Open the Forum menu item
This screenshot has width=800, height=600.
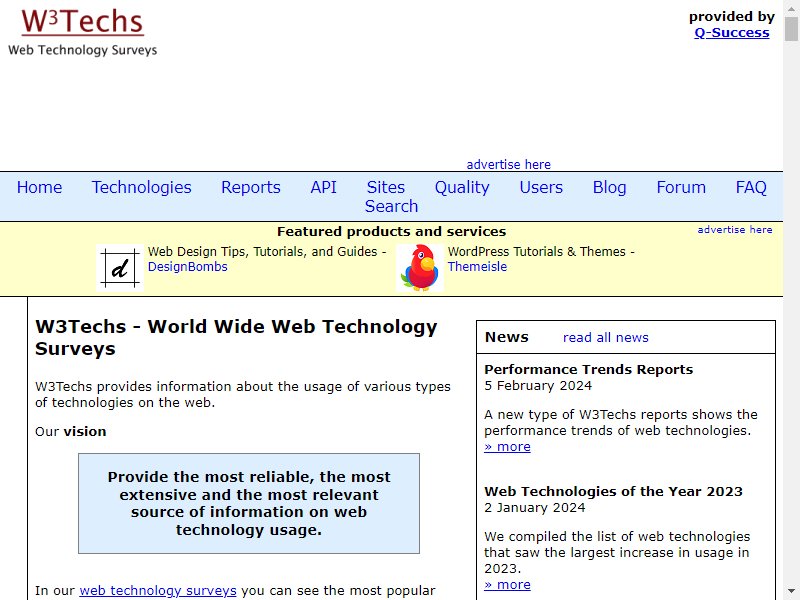(x=681, y=187)
